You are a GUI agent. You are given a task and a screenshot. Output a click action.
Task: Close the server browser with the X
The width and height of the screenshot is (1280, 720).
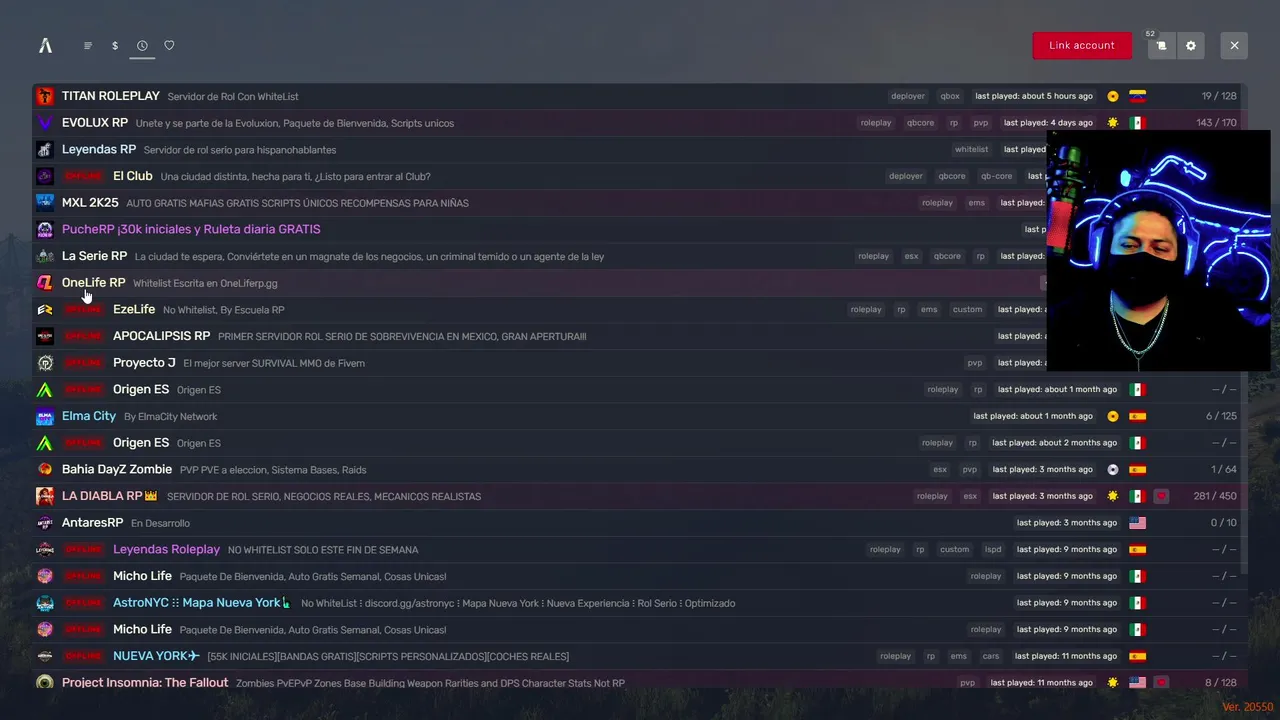coord(1234,45)
